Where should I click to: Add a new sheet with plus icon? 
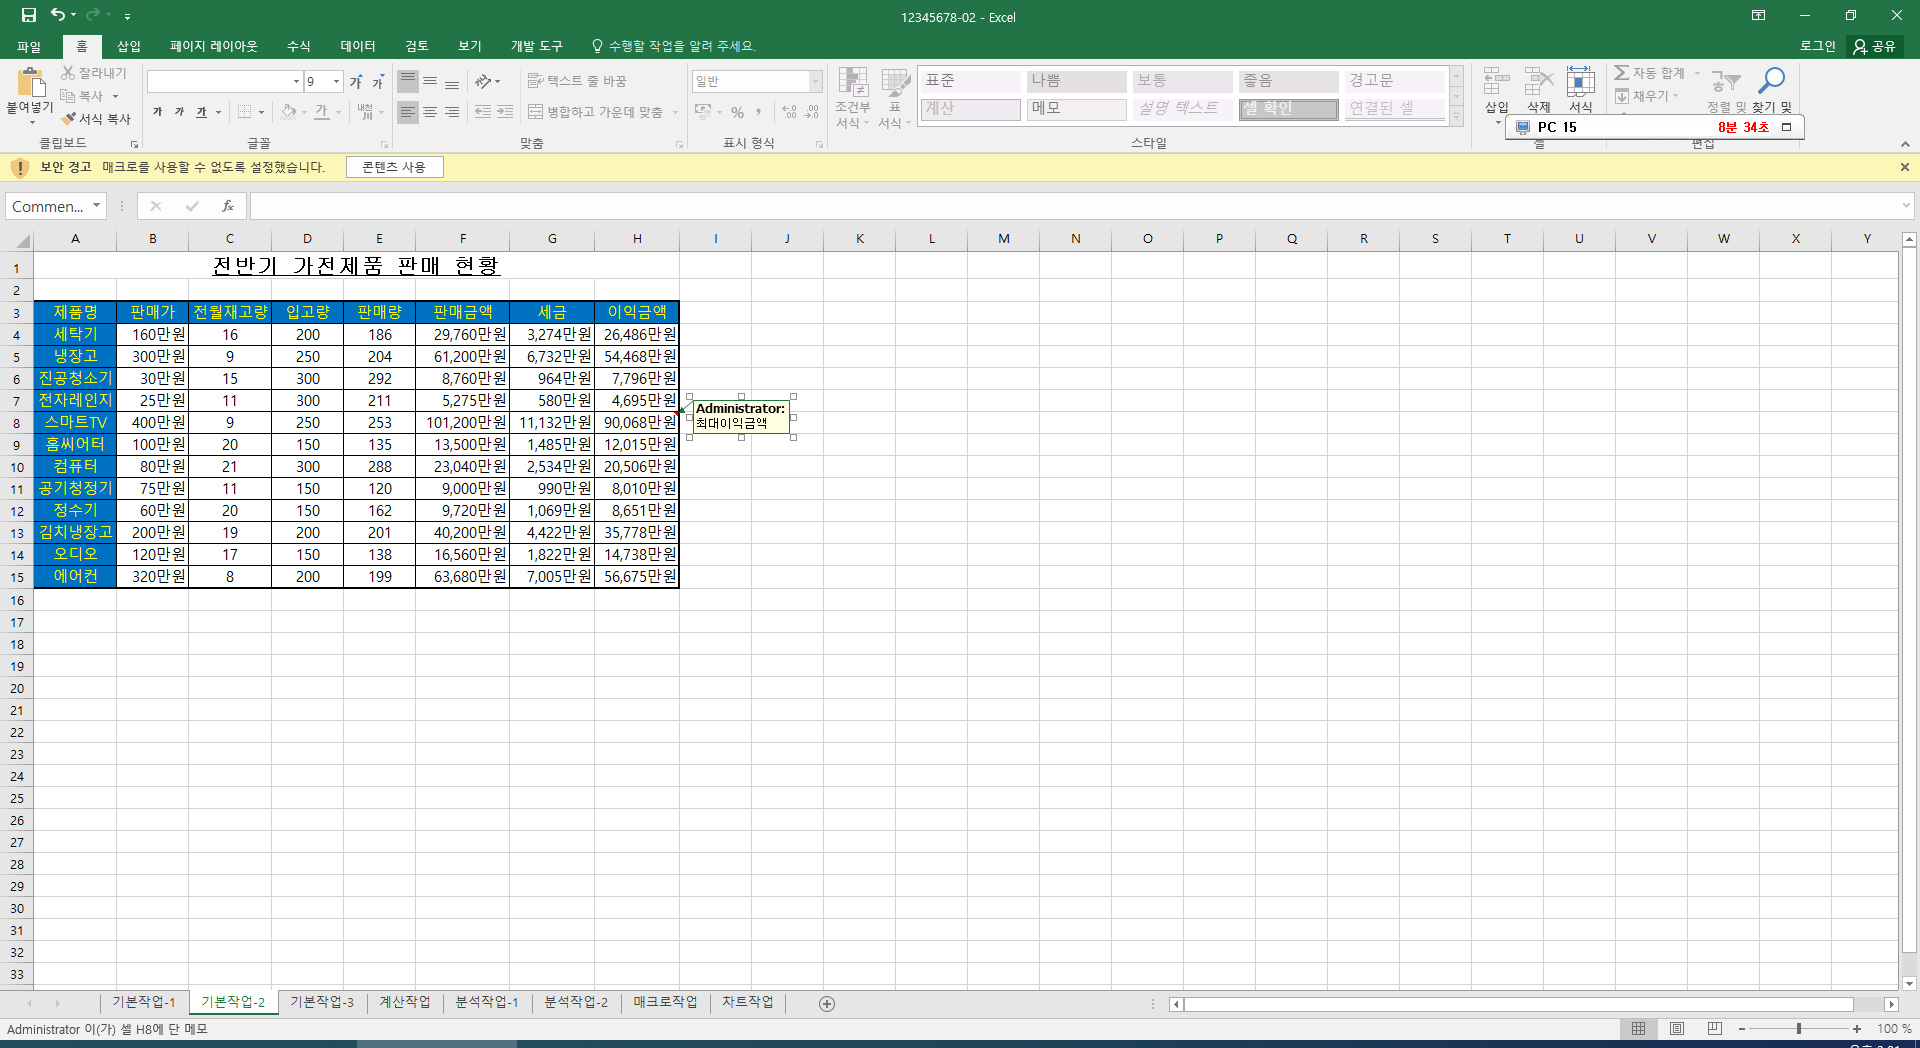[827, 1003]
